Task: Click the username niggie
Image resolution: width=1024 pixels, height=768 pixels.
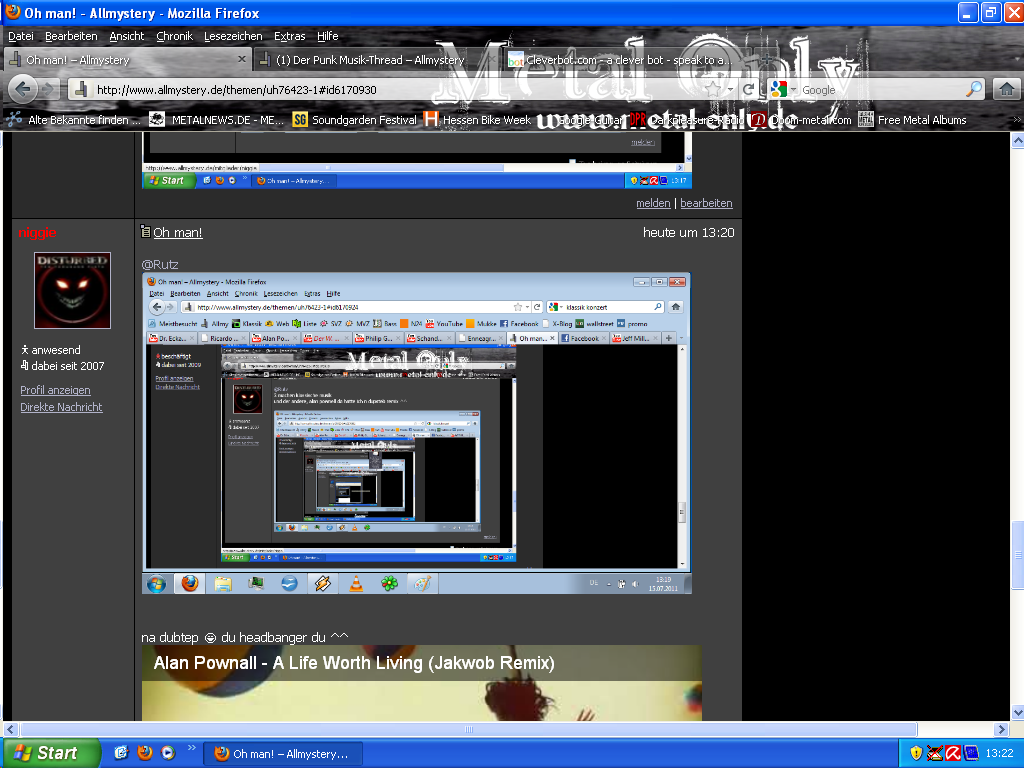Action: coord(37,232)
